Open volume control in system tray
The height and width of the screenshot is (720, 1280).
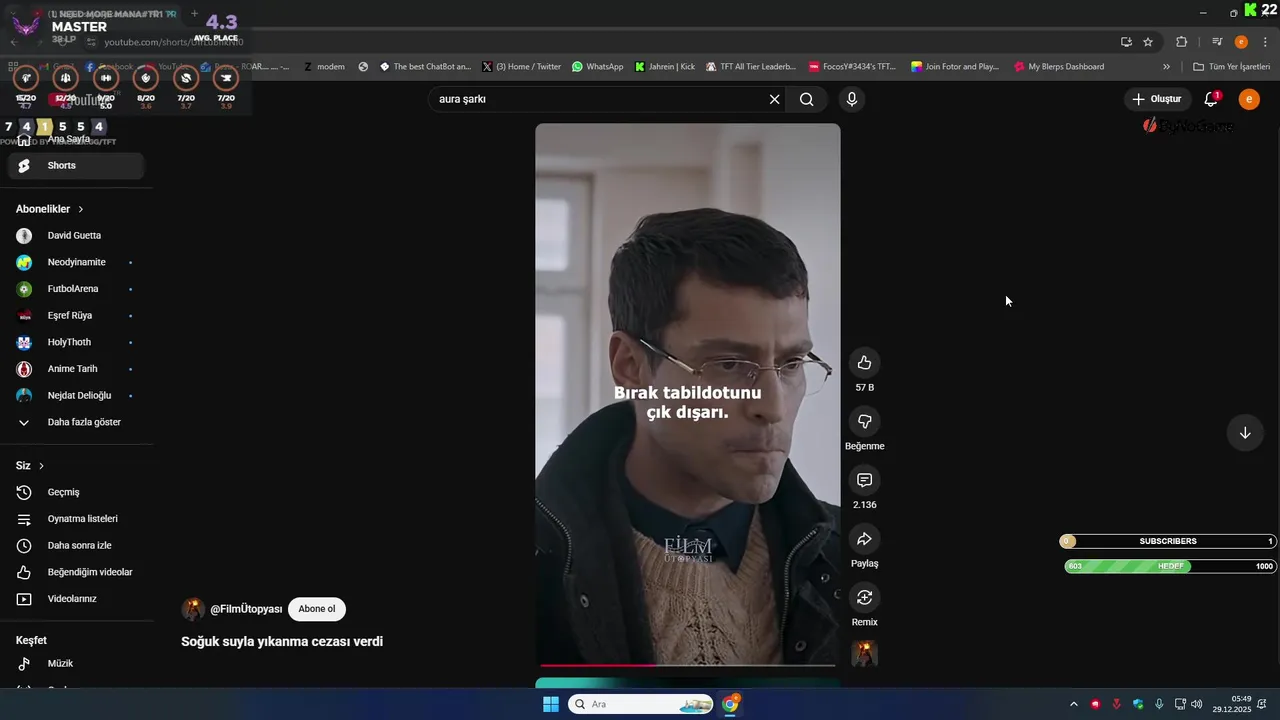point(1197,704)
